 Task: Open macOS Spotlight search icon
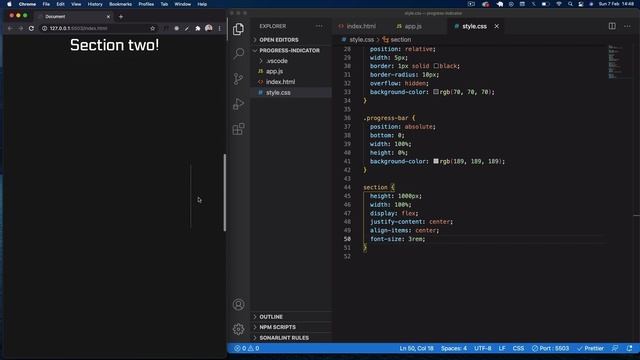point(570,4)
